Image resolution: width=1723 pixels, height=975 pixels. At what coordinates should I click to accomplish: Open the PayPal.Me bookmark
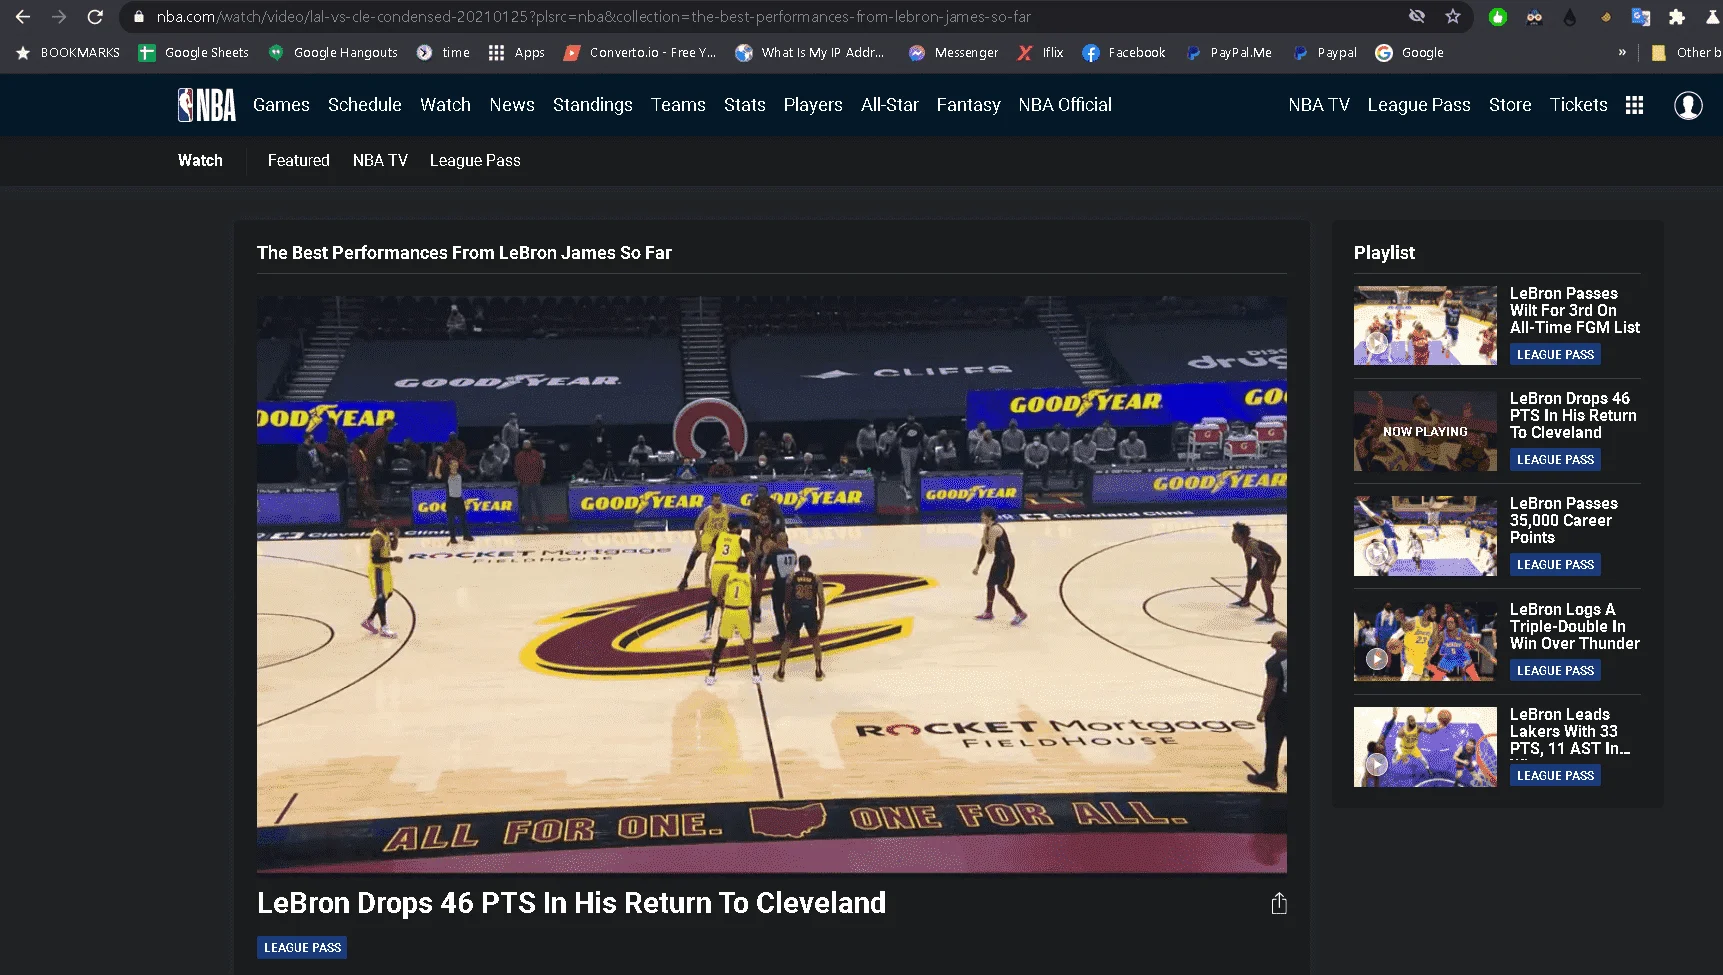click(x=1229, y=53)
